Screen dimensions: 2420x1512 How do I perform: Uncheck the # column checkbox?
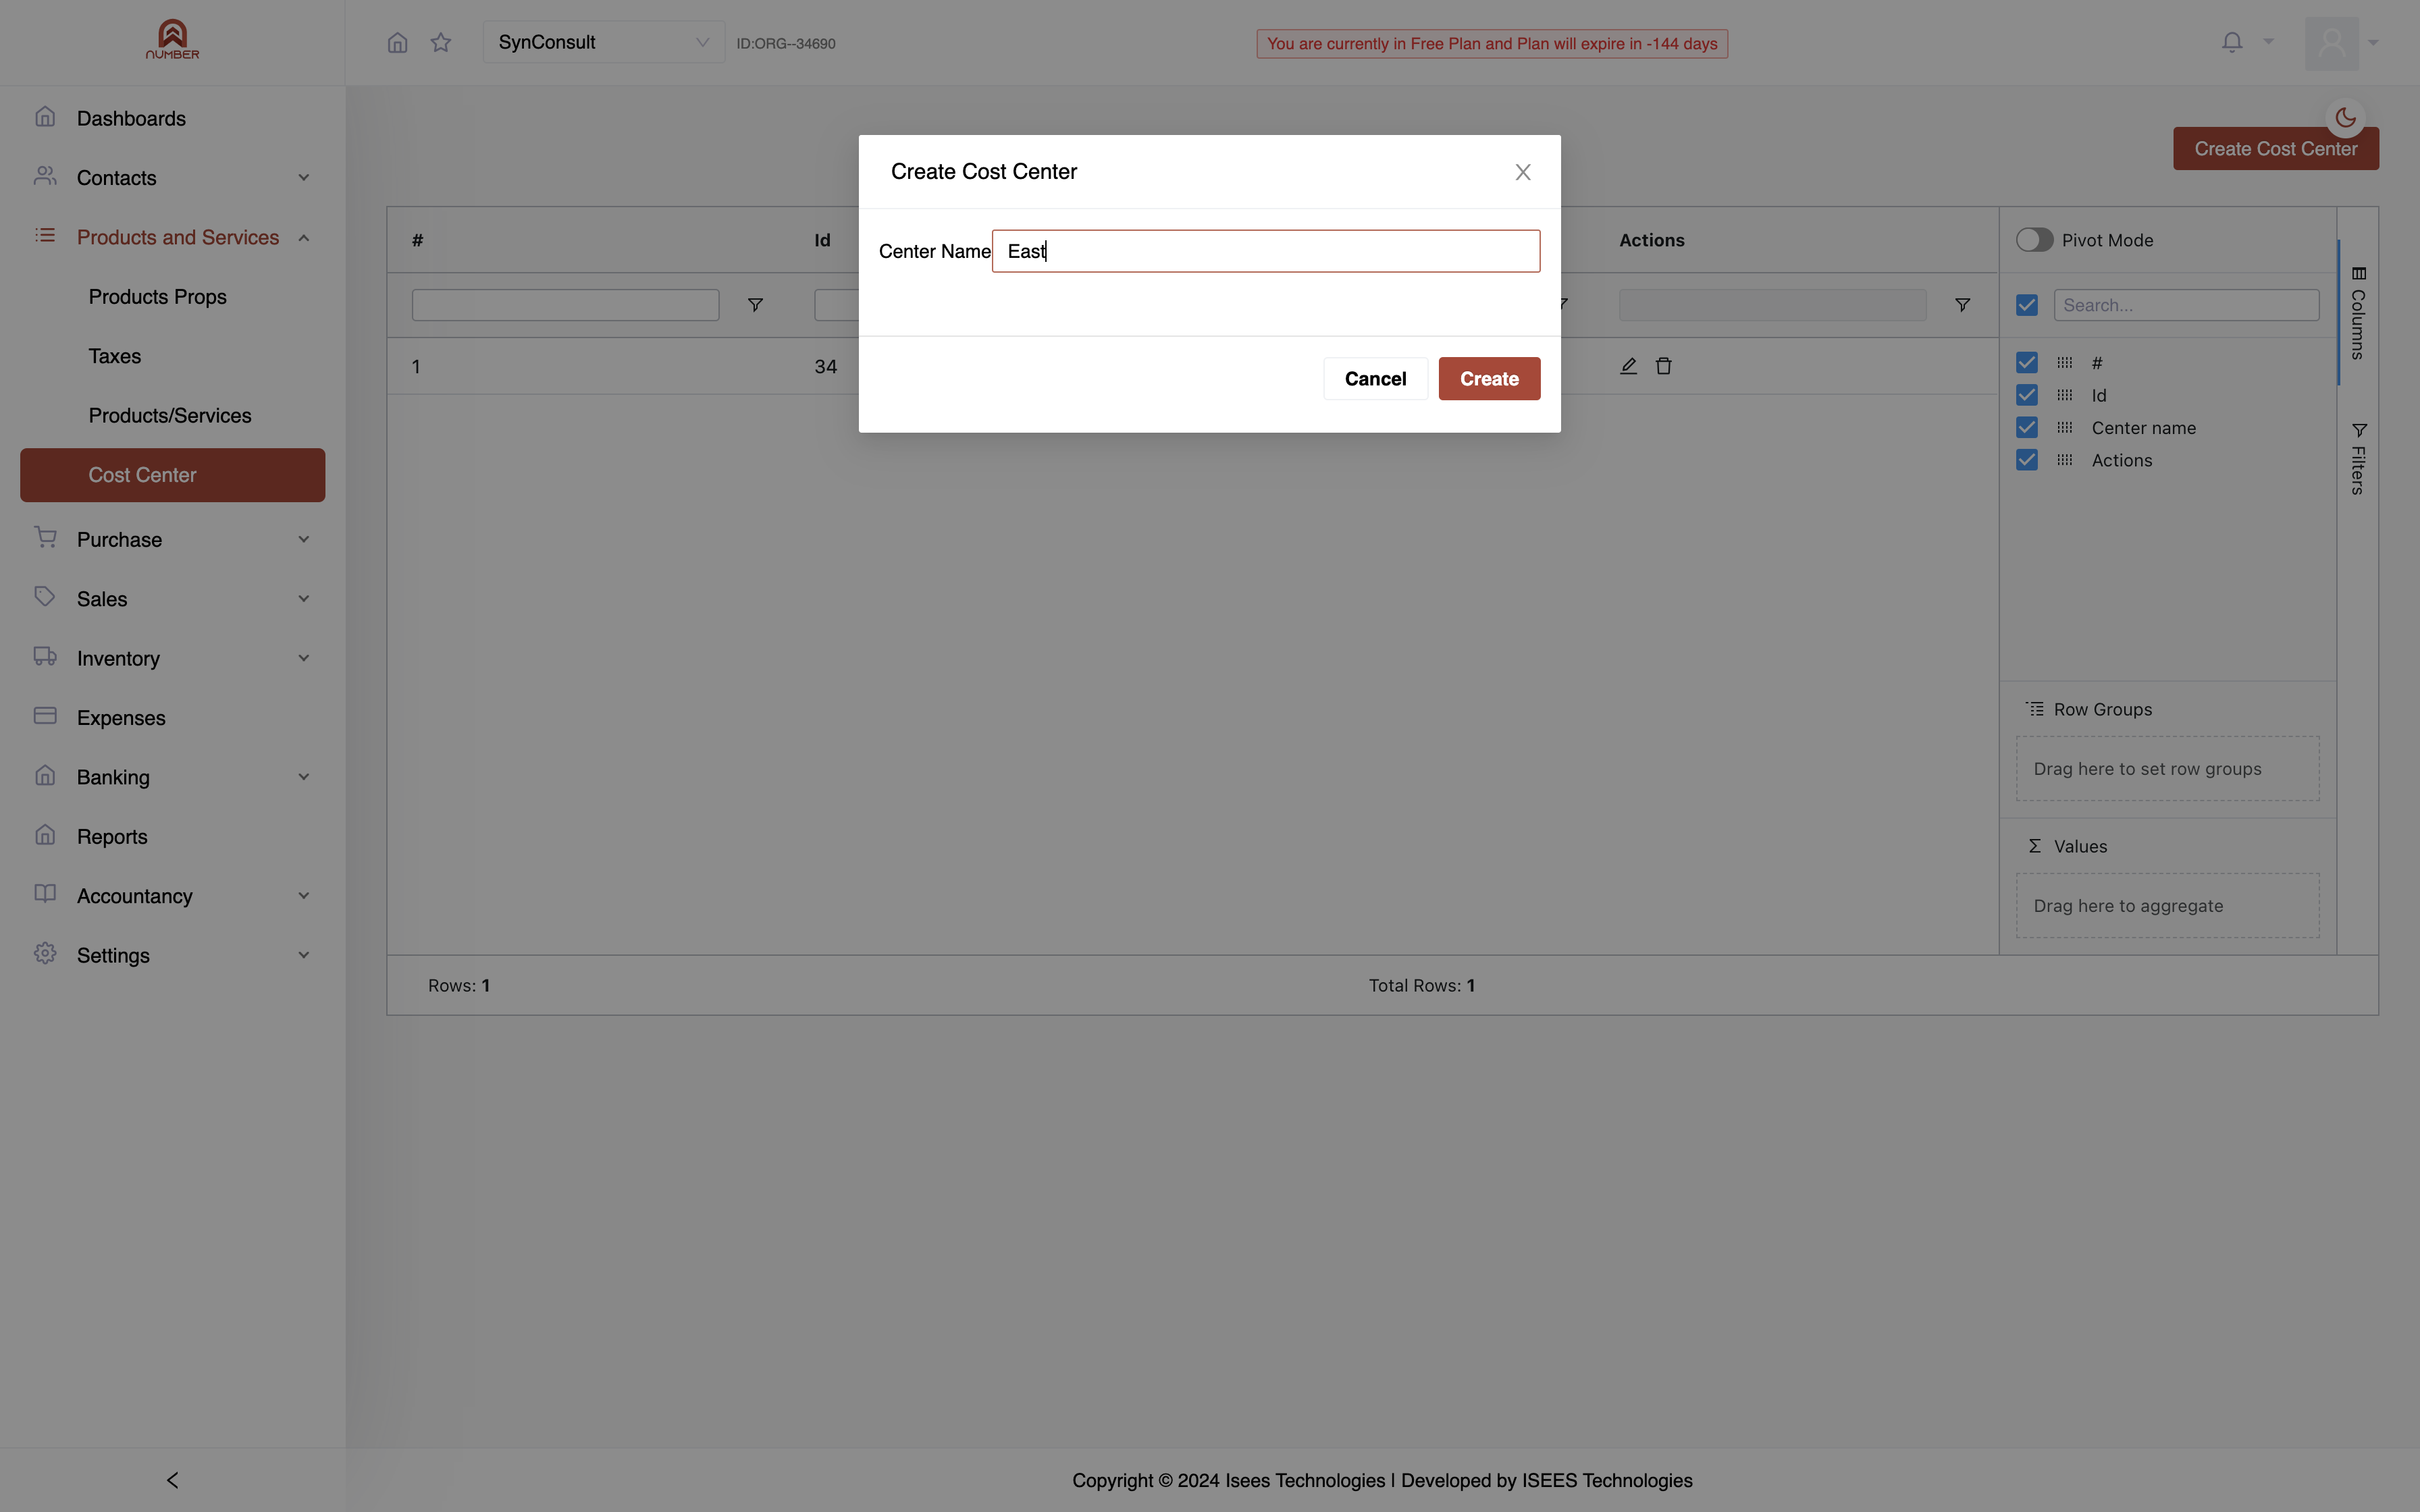tap(2027, 363)
